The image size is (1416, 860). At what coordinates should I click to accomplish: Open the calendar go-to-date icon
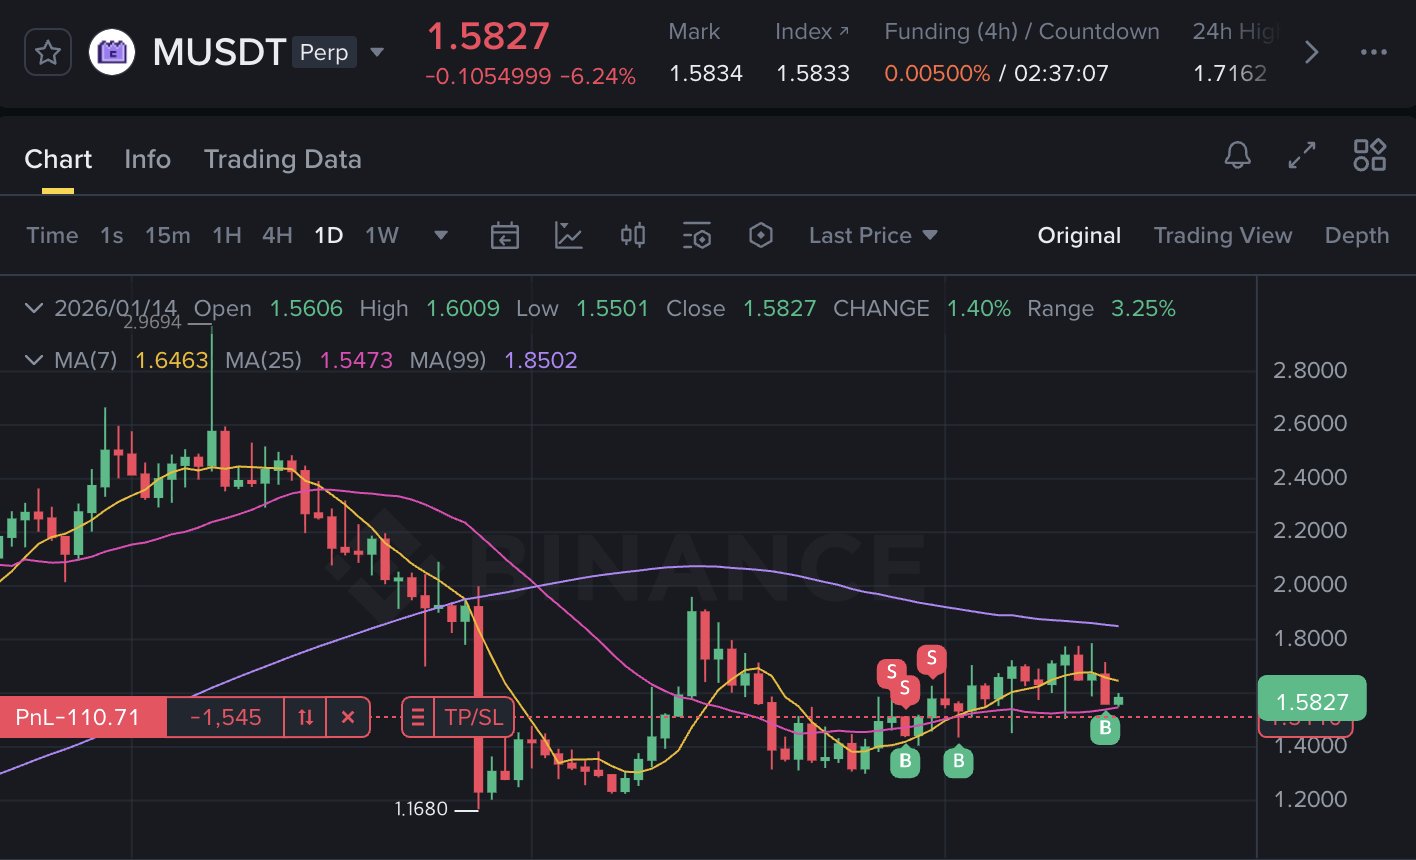(504, 236)
